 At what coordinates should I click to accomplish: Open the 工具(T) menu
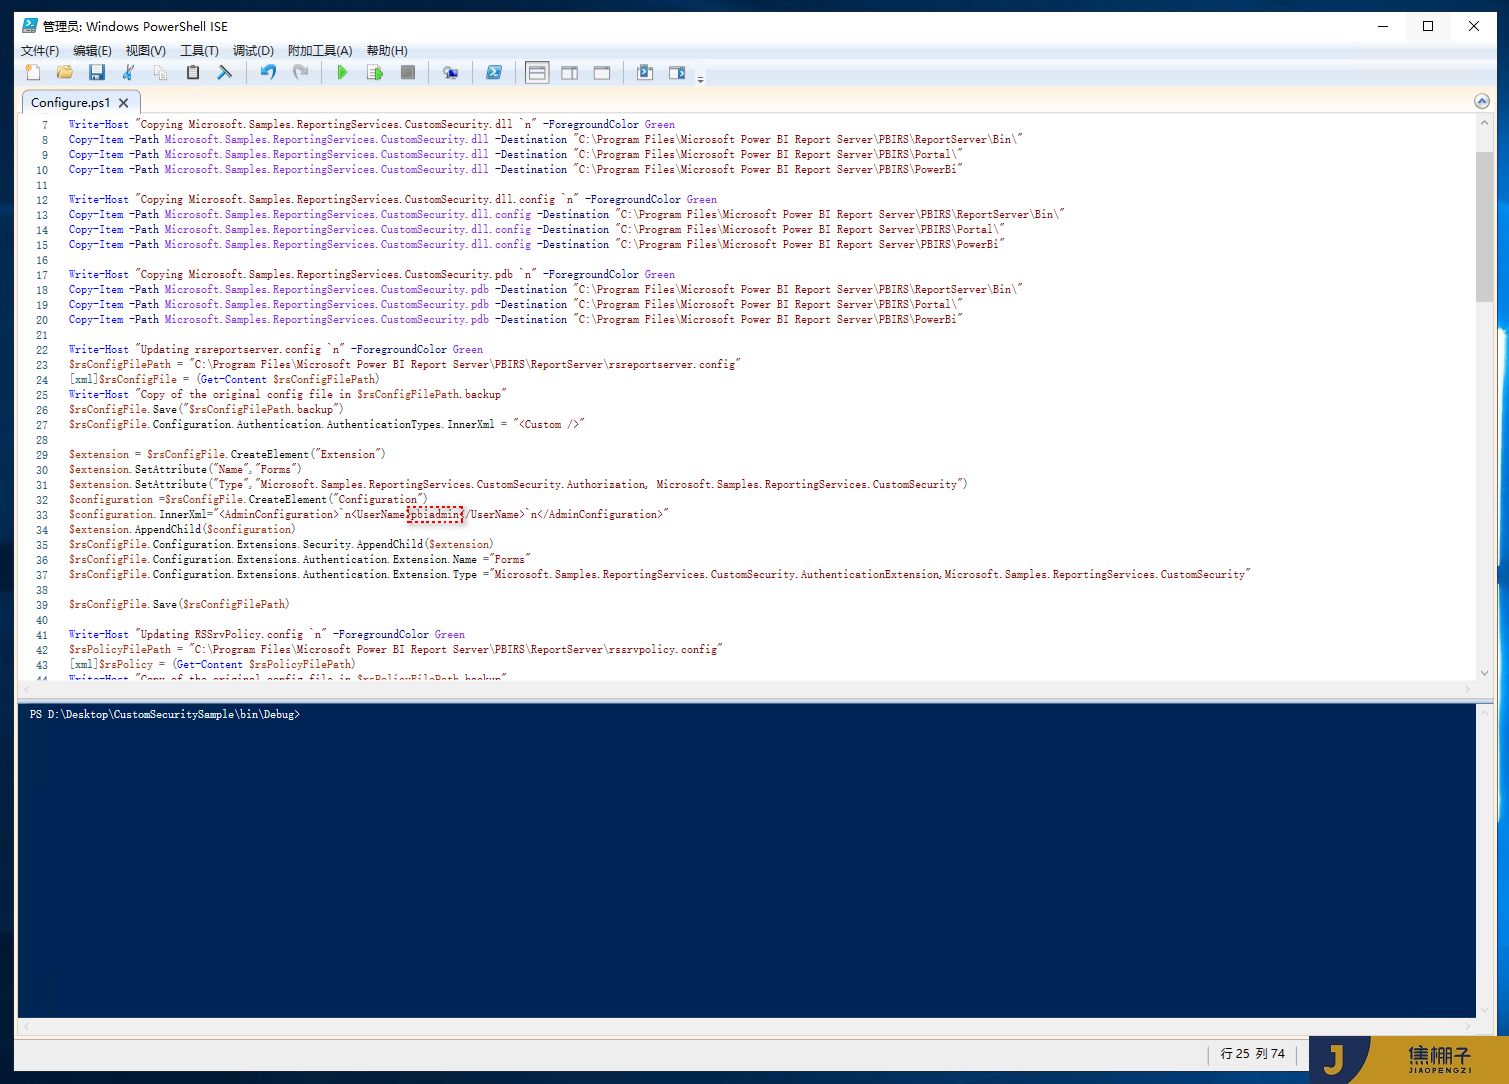click(199, 50)
